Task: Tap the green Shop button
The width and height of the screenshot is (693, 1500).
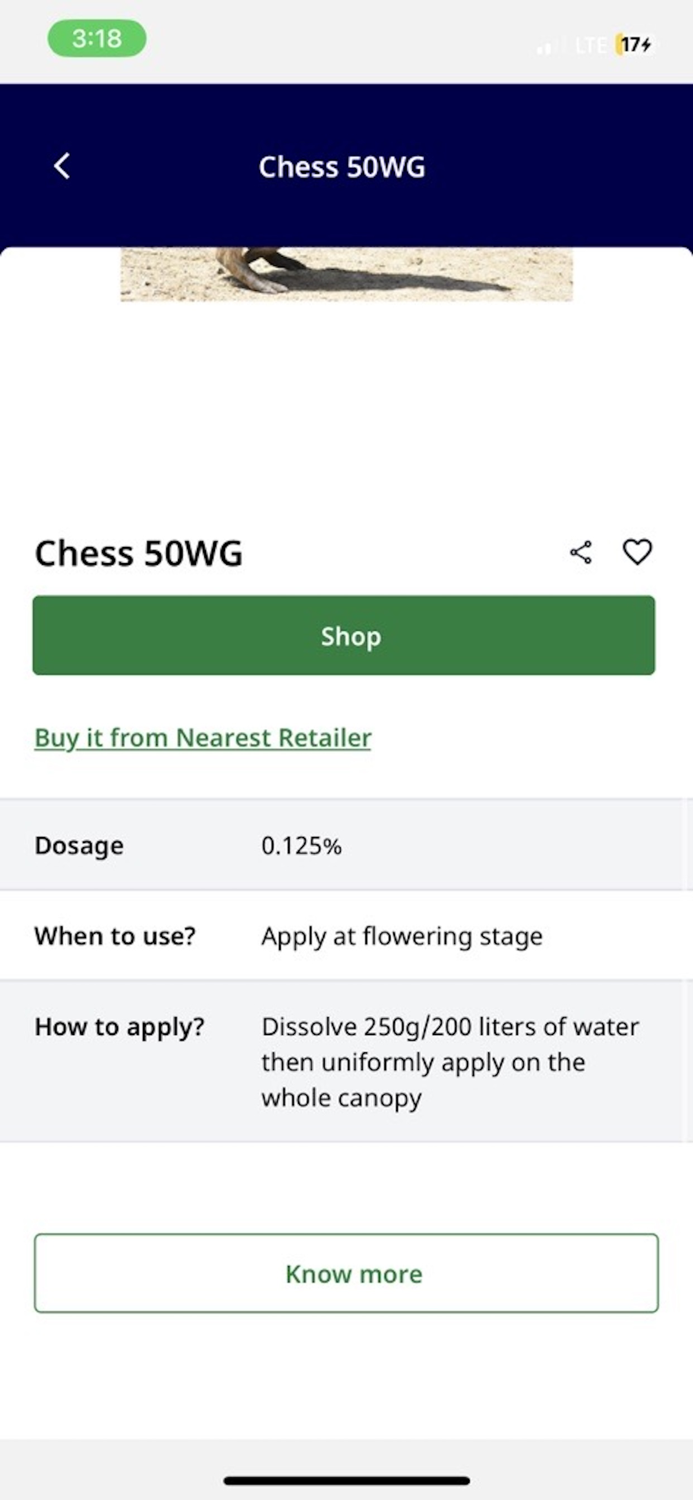Action: [346, 635]
